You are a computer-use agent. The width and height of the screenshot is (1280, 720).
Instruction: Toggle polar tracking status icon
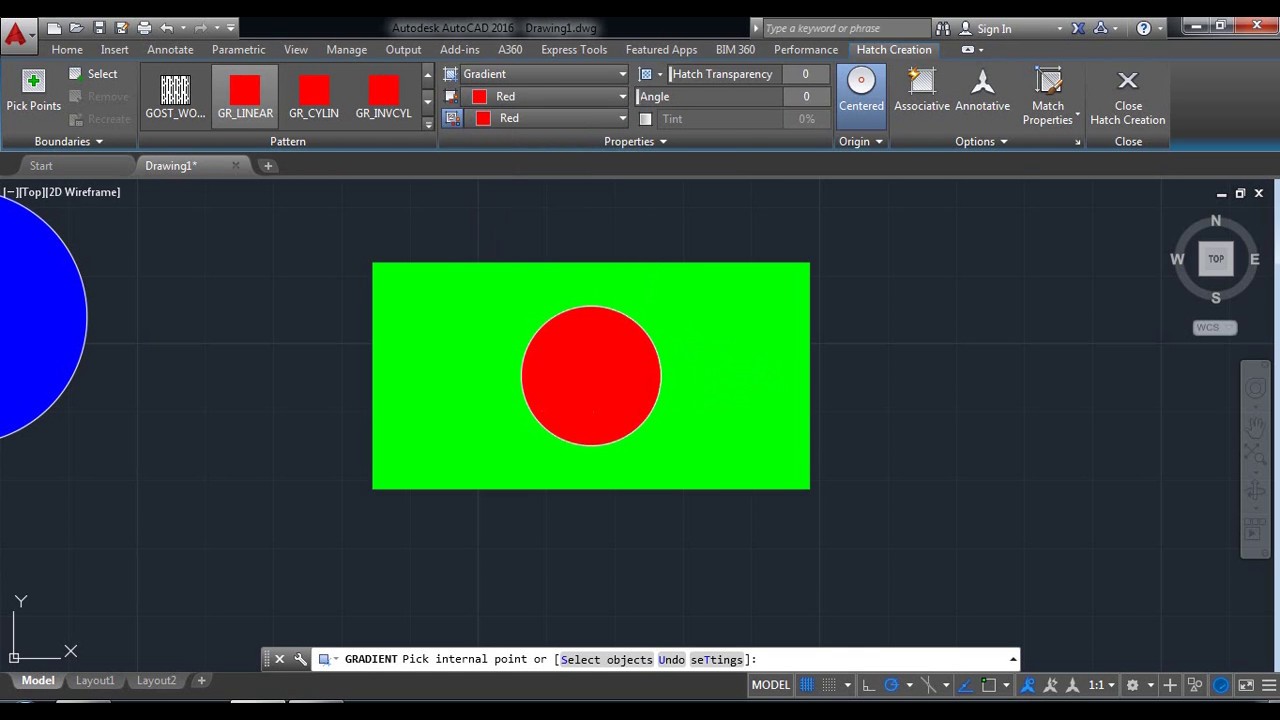pos(891,685)
